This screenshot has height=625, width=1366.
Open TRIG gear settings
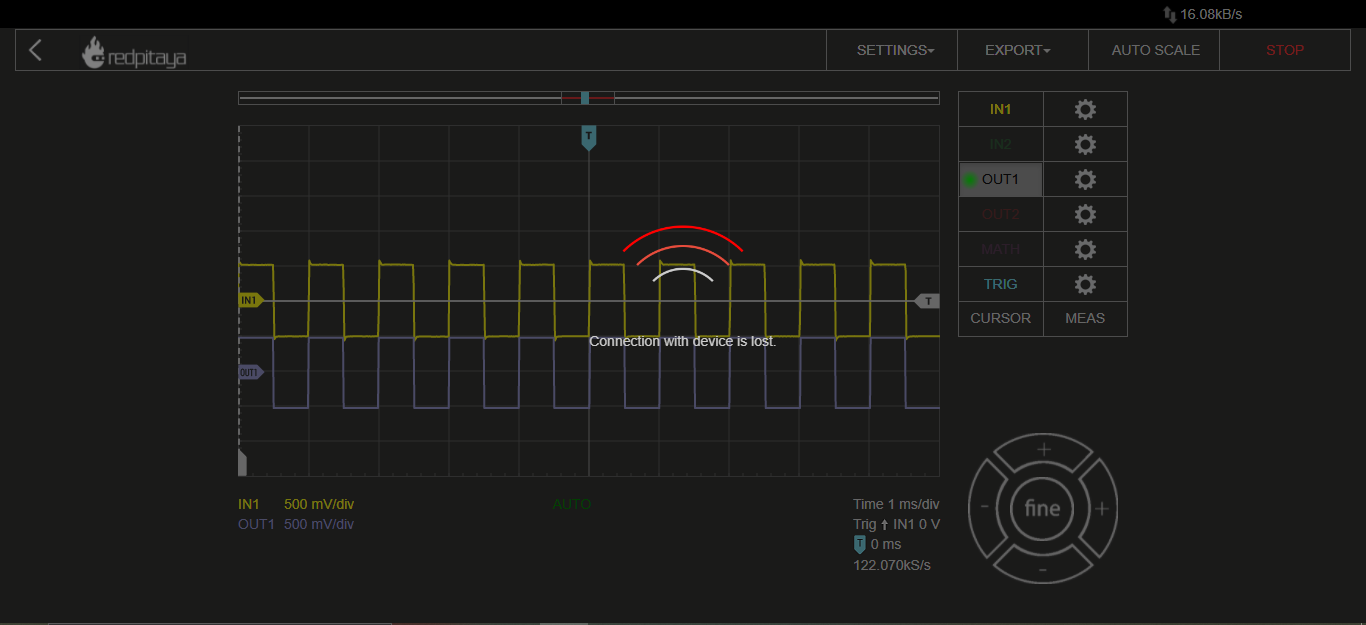click(1085, 285)
